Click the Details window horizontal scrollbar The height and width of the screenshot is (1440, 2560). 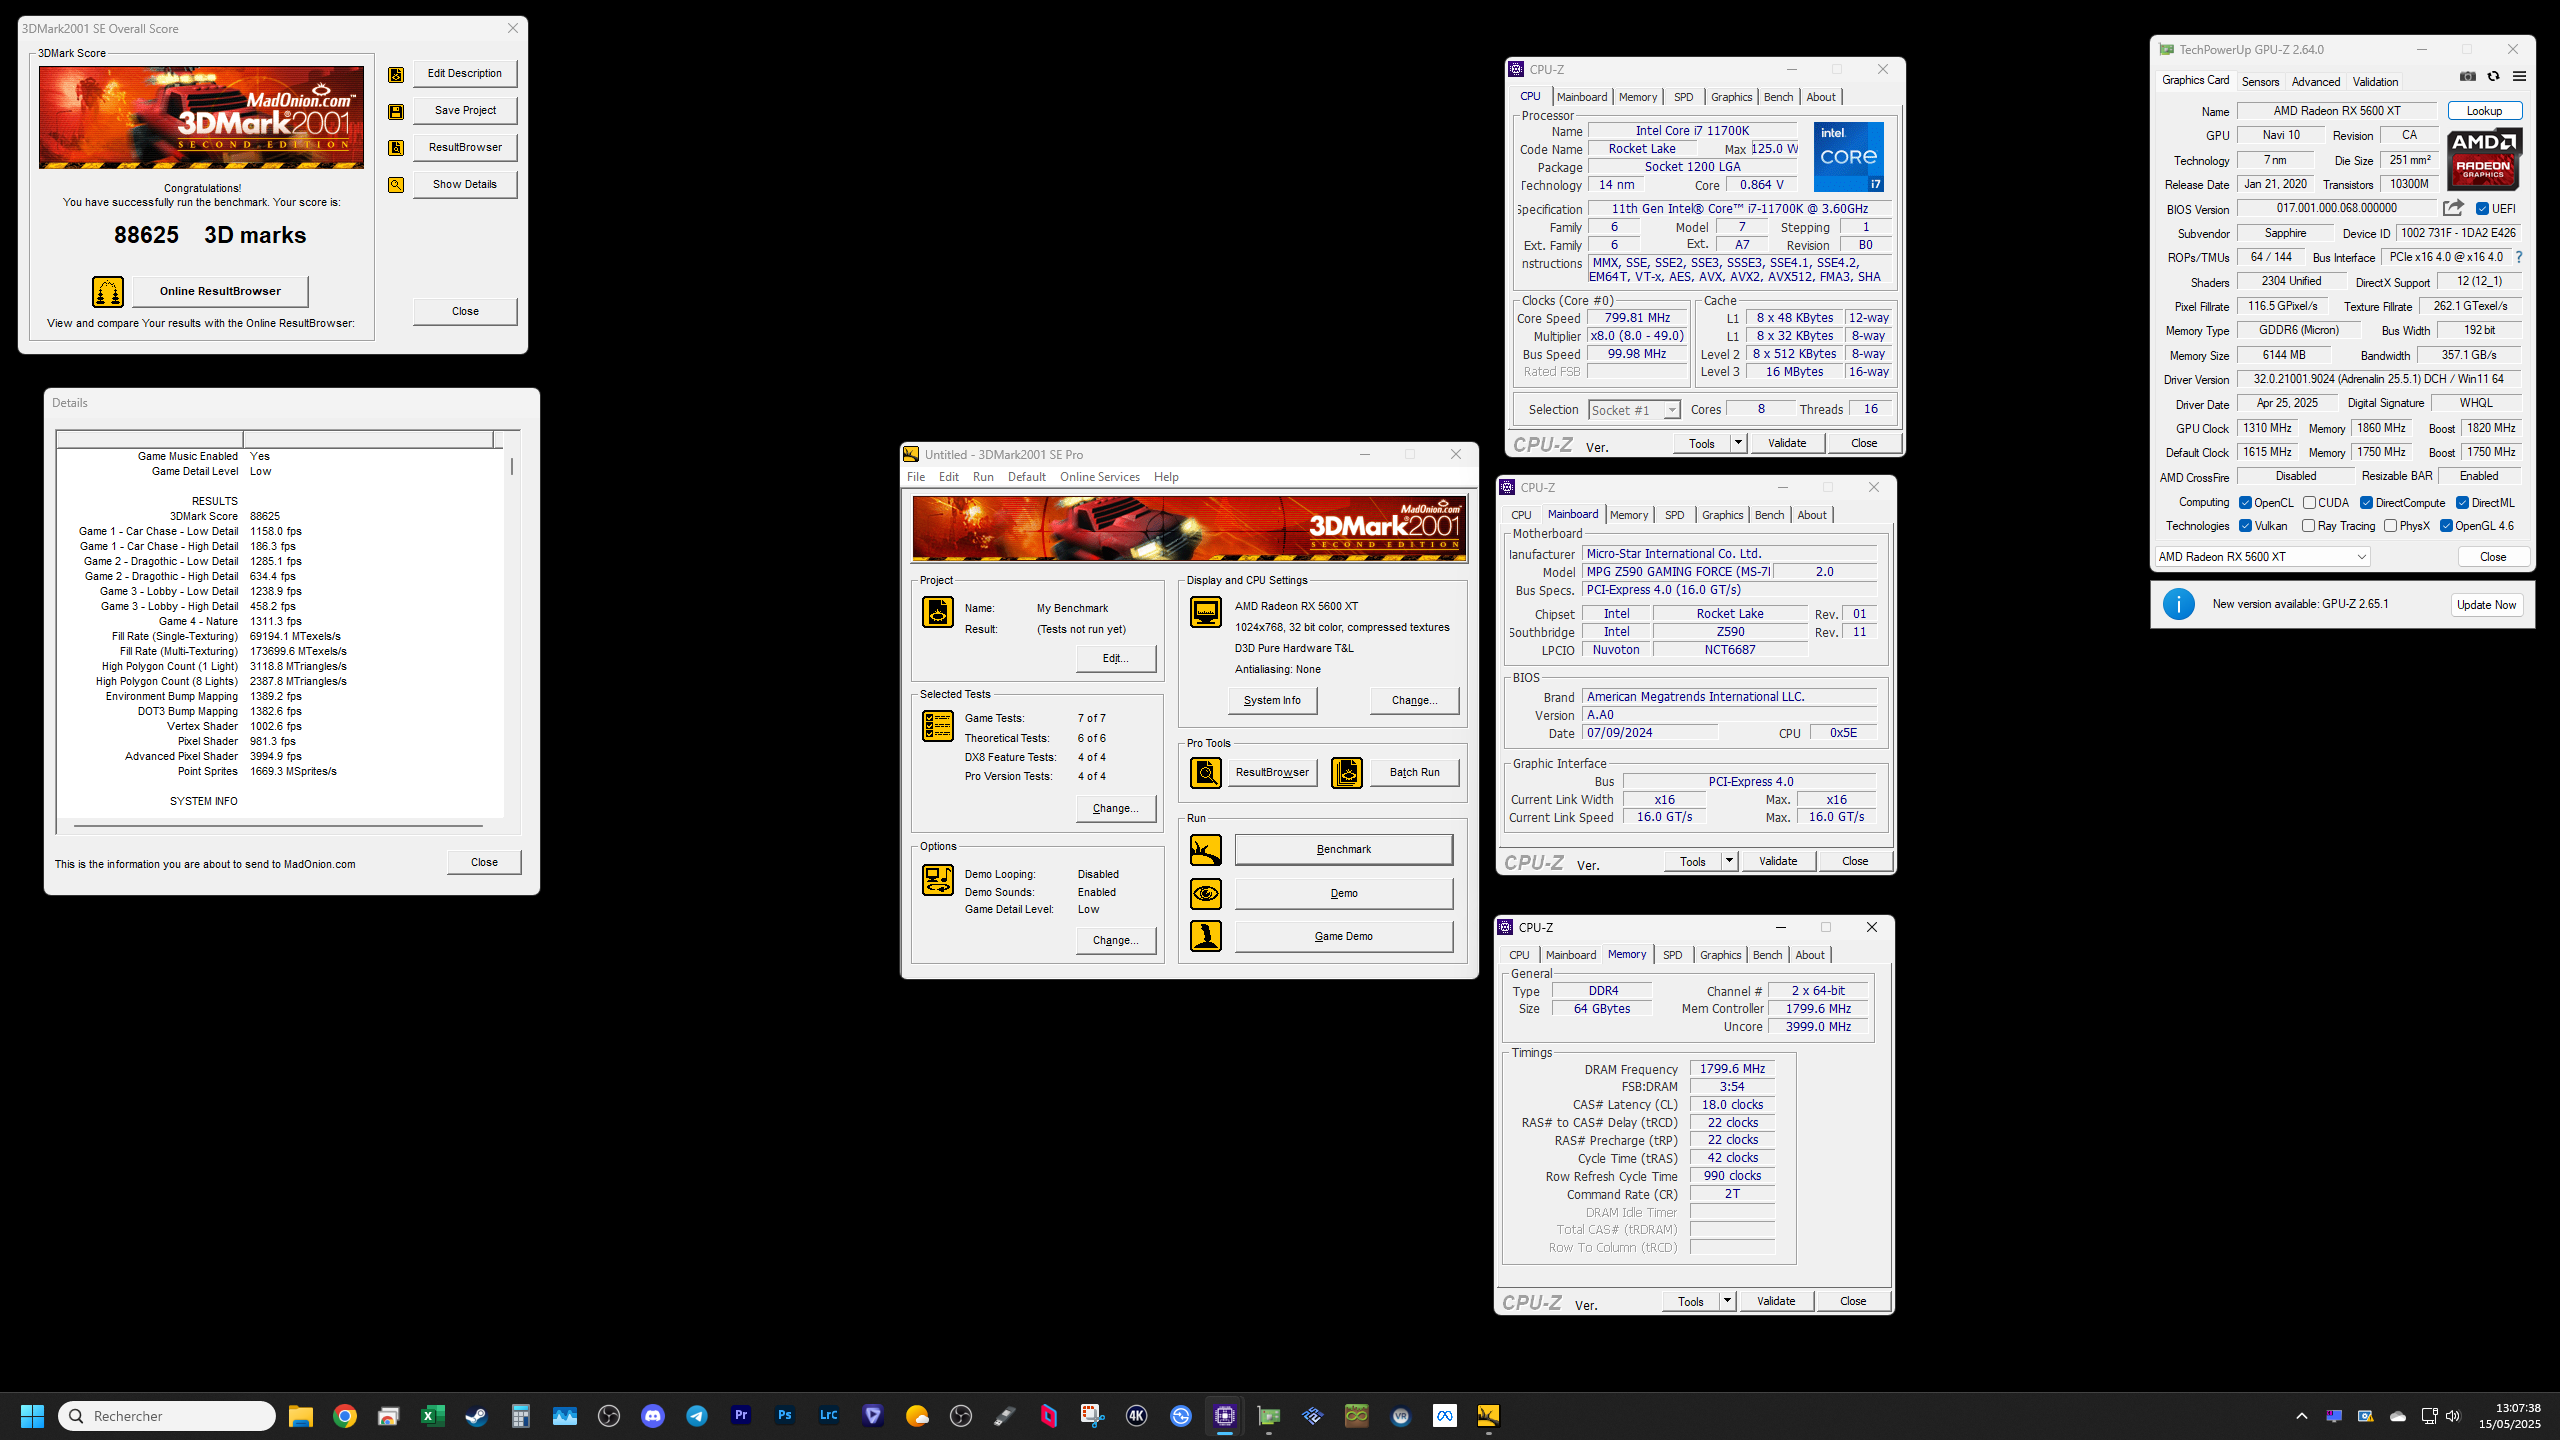pos(278,826)
